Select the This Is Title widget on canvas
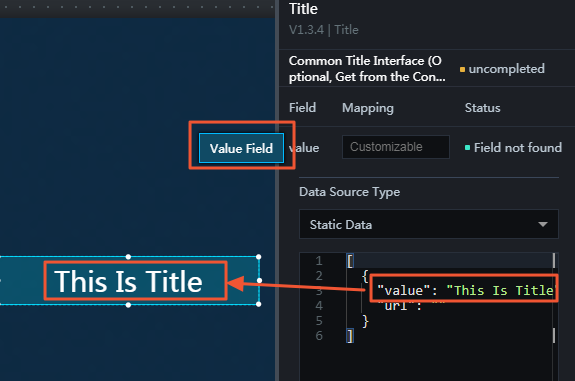The width and height of the screenshot is (575, 381). coord(128,281)
